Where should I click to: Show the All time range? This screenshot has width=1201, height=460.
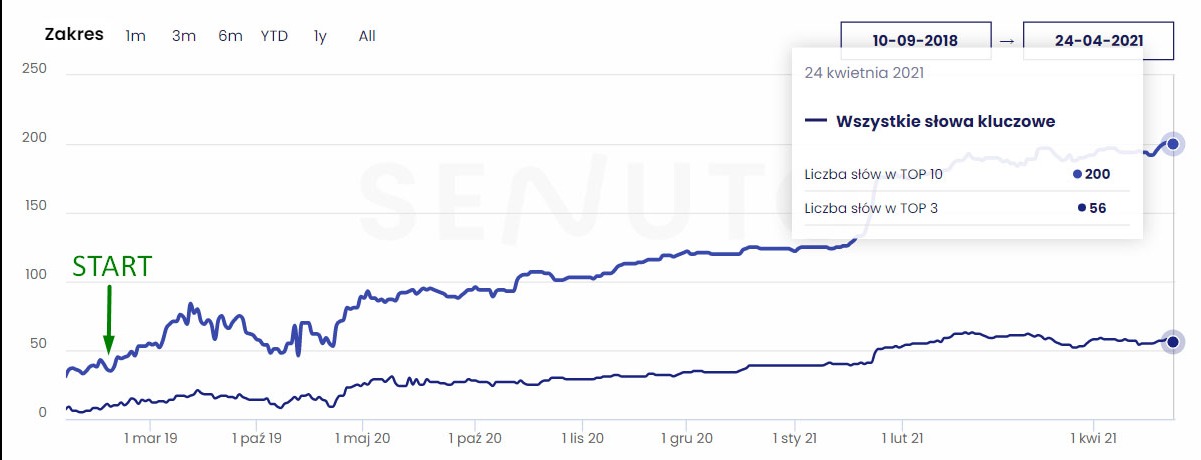tap(367, 36)
